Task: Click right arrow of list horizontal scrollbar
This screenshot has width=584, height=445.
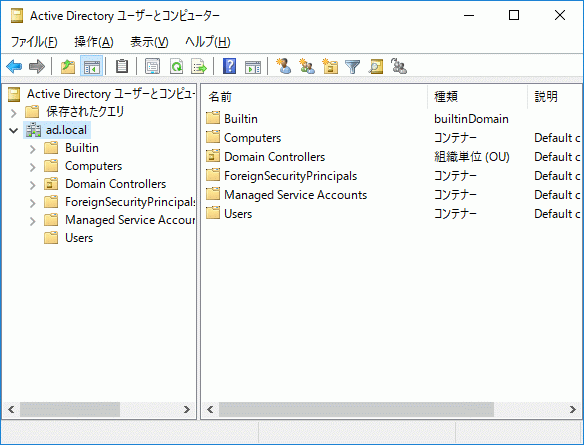Action: pos(573,410)
